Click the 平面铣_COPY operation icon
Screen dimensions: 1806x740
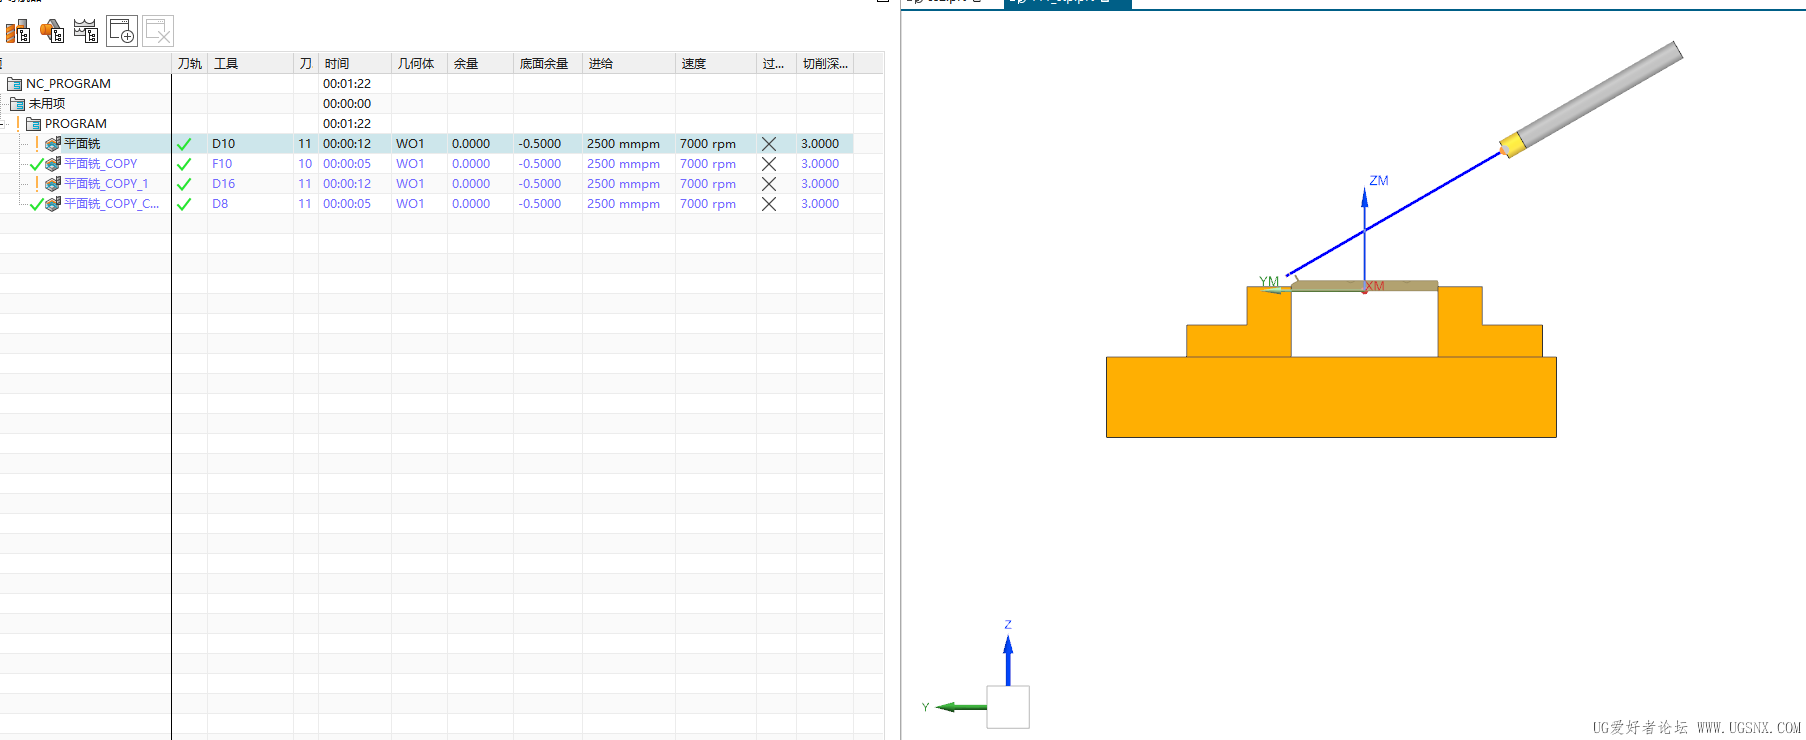click(53, 164)
